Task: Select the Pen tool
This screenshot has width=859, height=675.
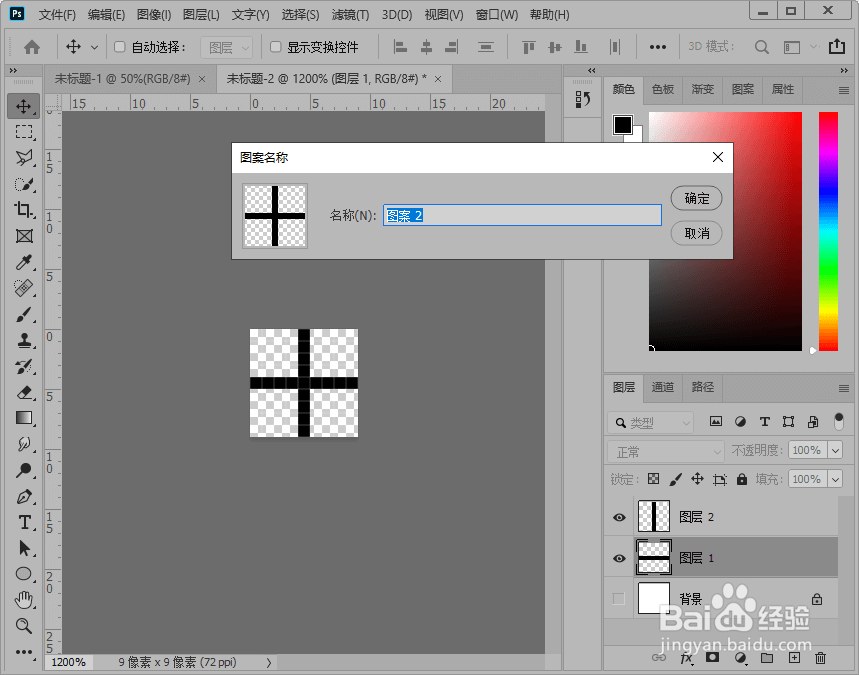Action: tap(24, 496)
